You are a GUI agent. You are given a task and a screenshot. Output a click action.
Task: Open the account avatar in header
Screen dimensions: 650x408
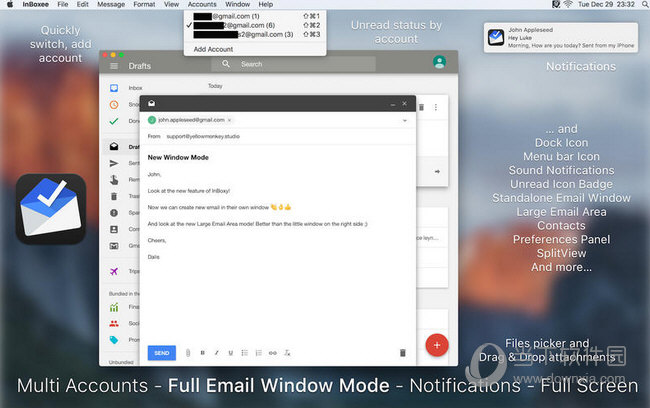439,62
